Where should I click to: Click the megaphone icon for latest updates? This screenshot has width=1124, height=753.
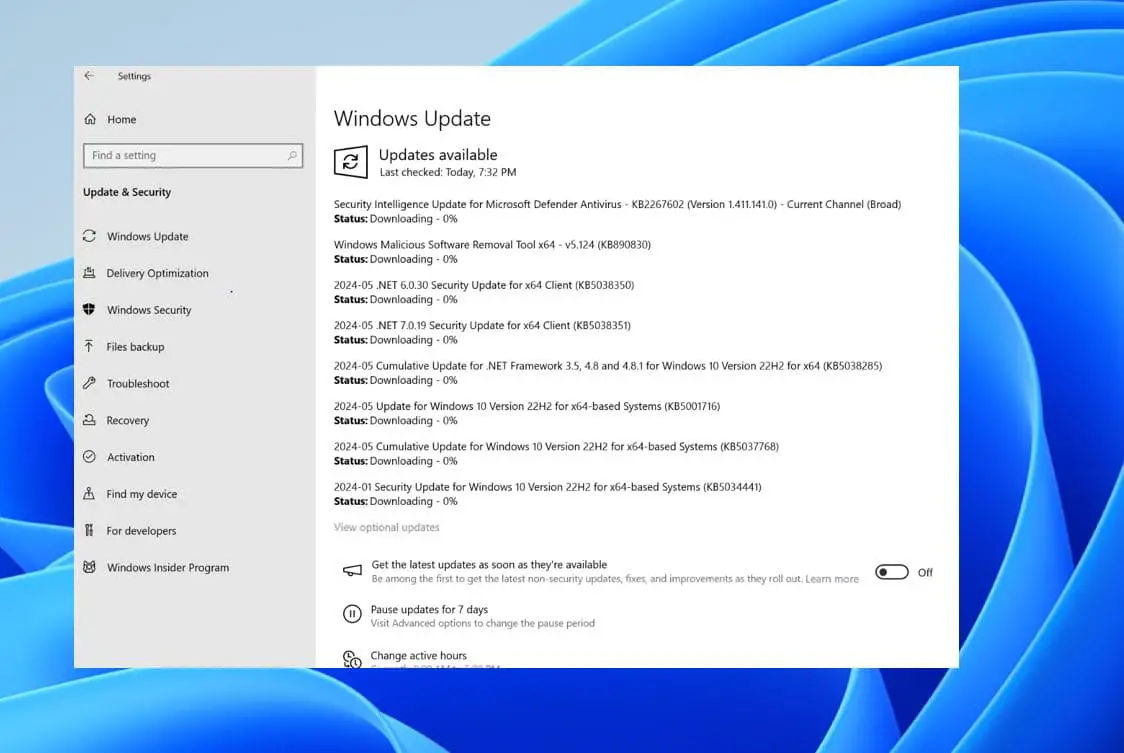coord(352,571)
